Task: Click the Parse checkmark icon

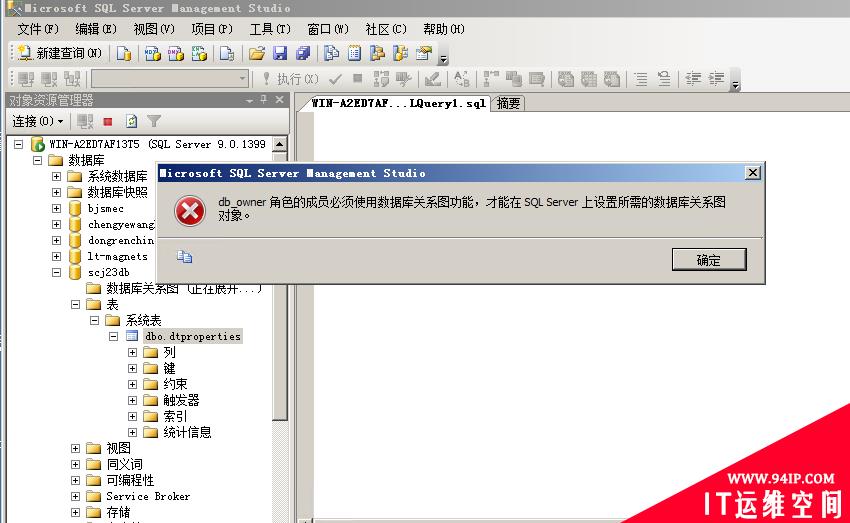Action: tap(336, 79)
